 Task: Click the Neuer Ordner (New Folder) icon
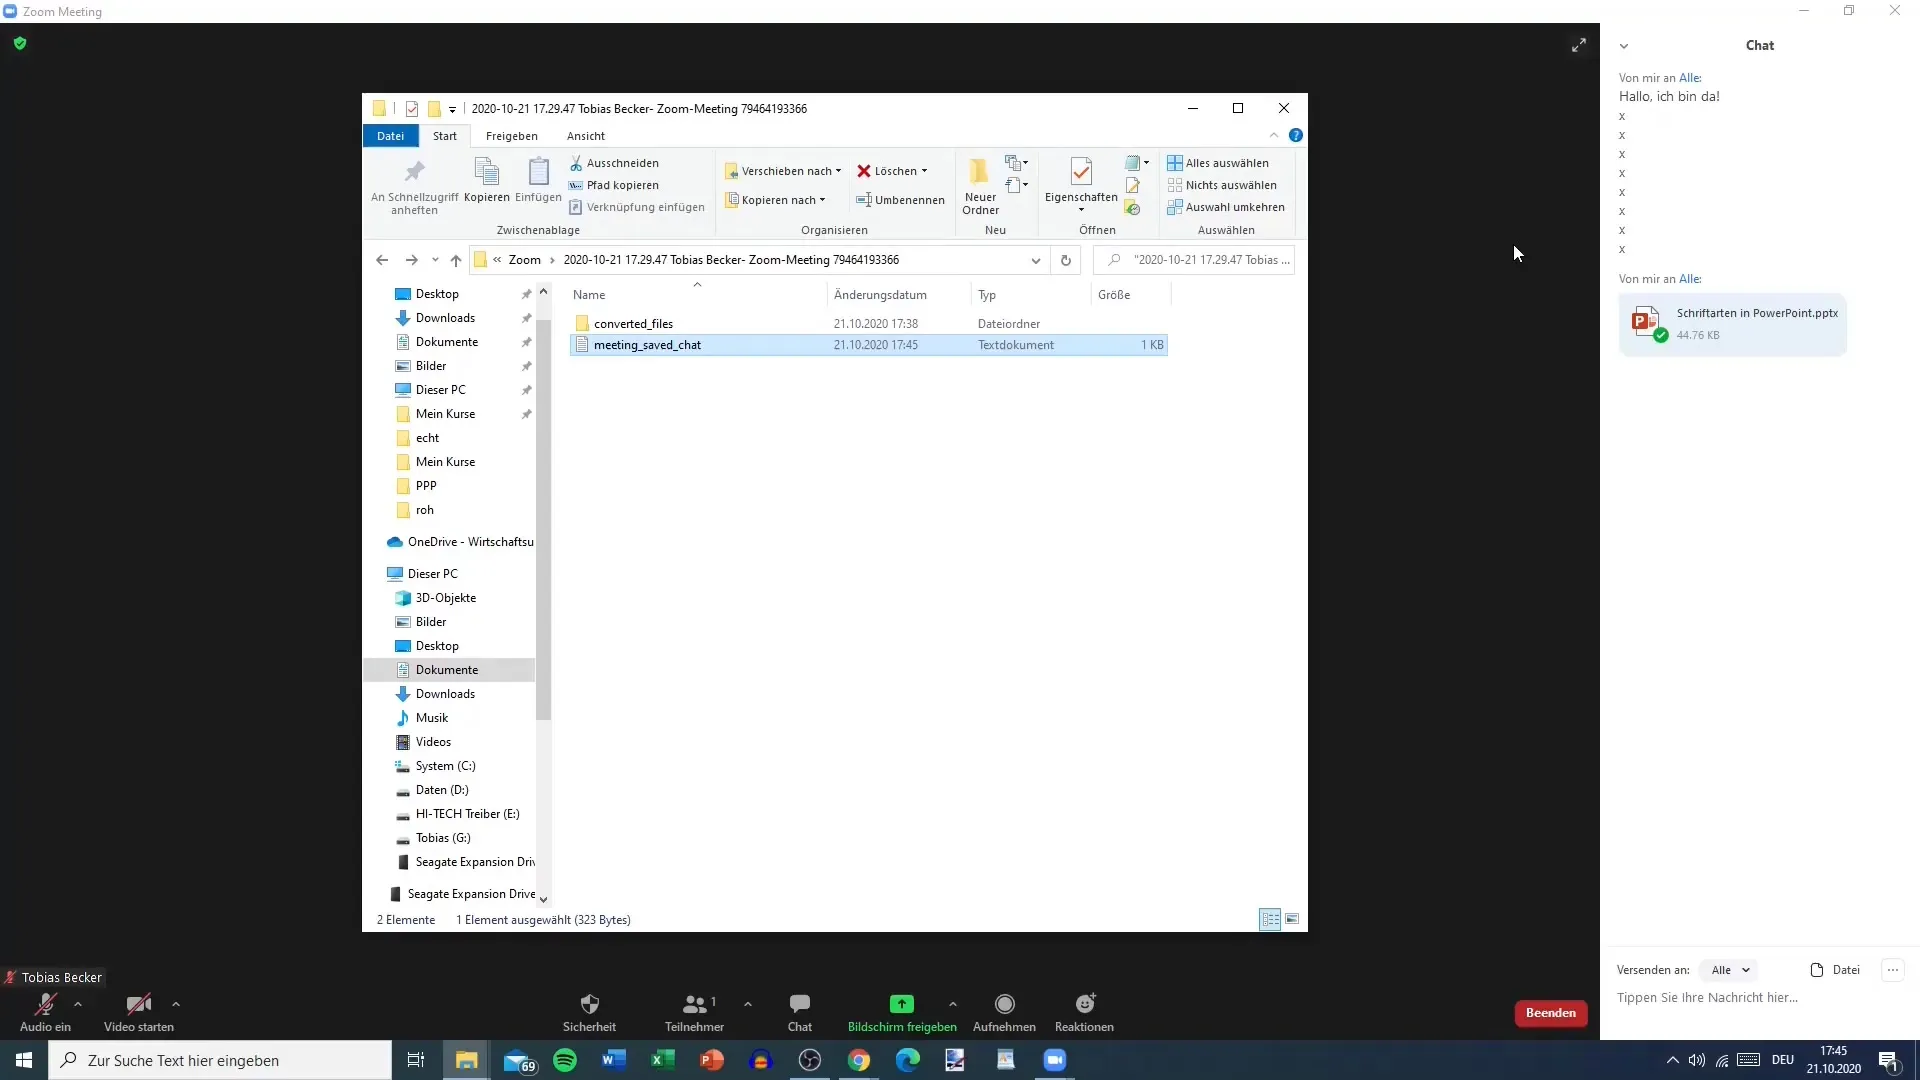click(980, 185)
